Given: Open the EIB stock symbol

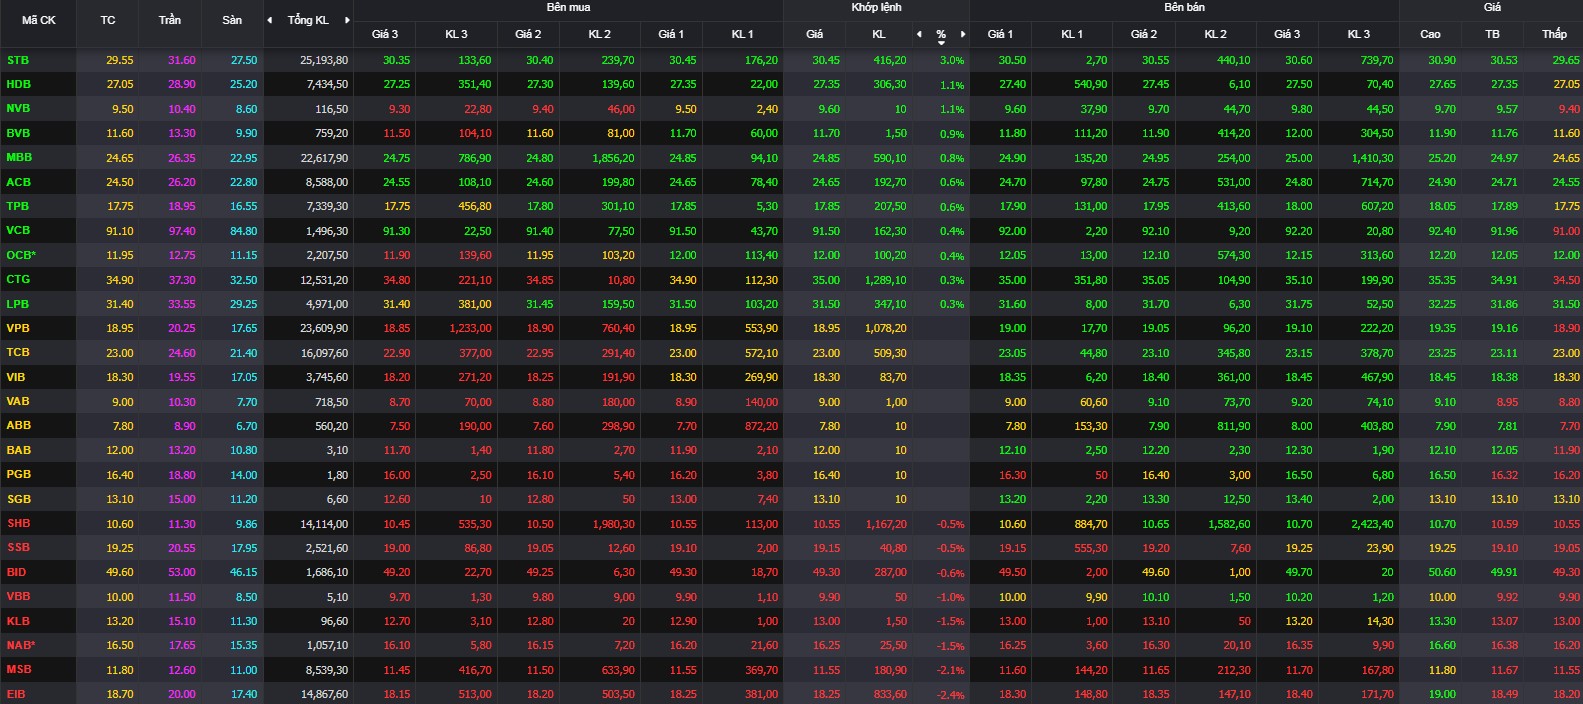Looking at the screenshot, I should 16,693.
